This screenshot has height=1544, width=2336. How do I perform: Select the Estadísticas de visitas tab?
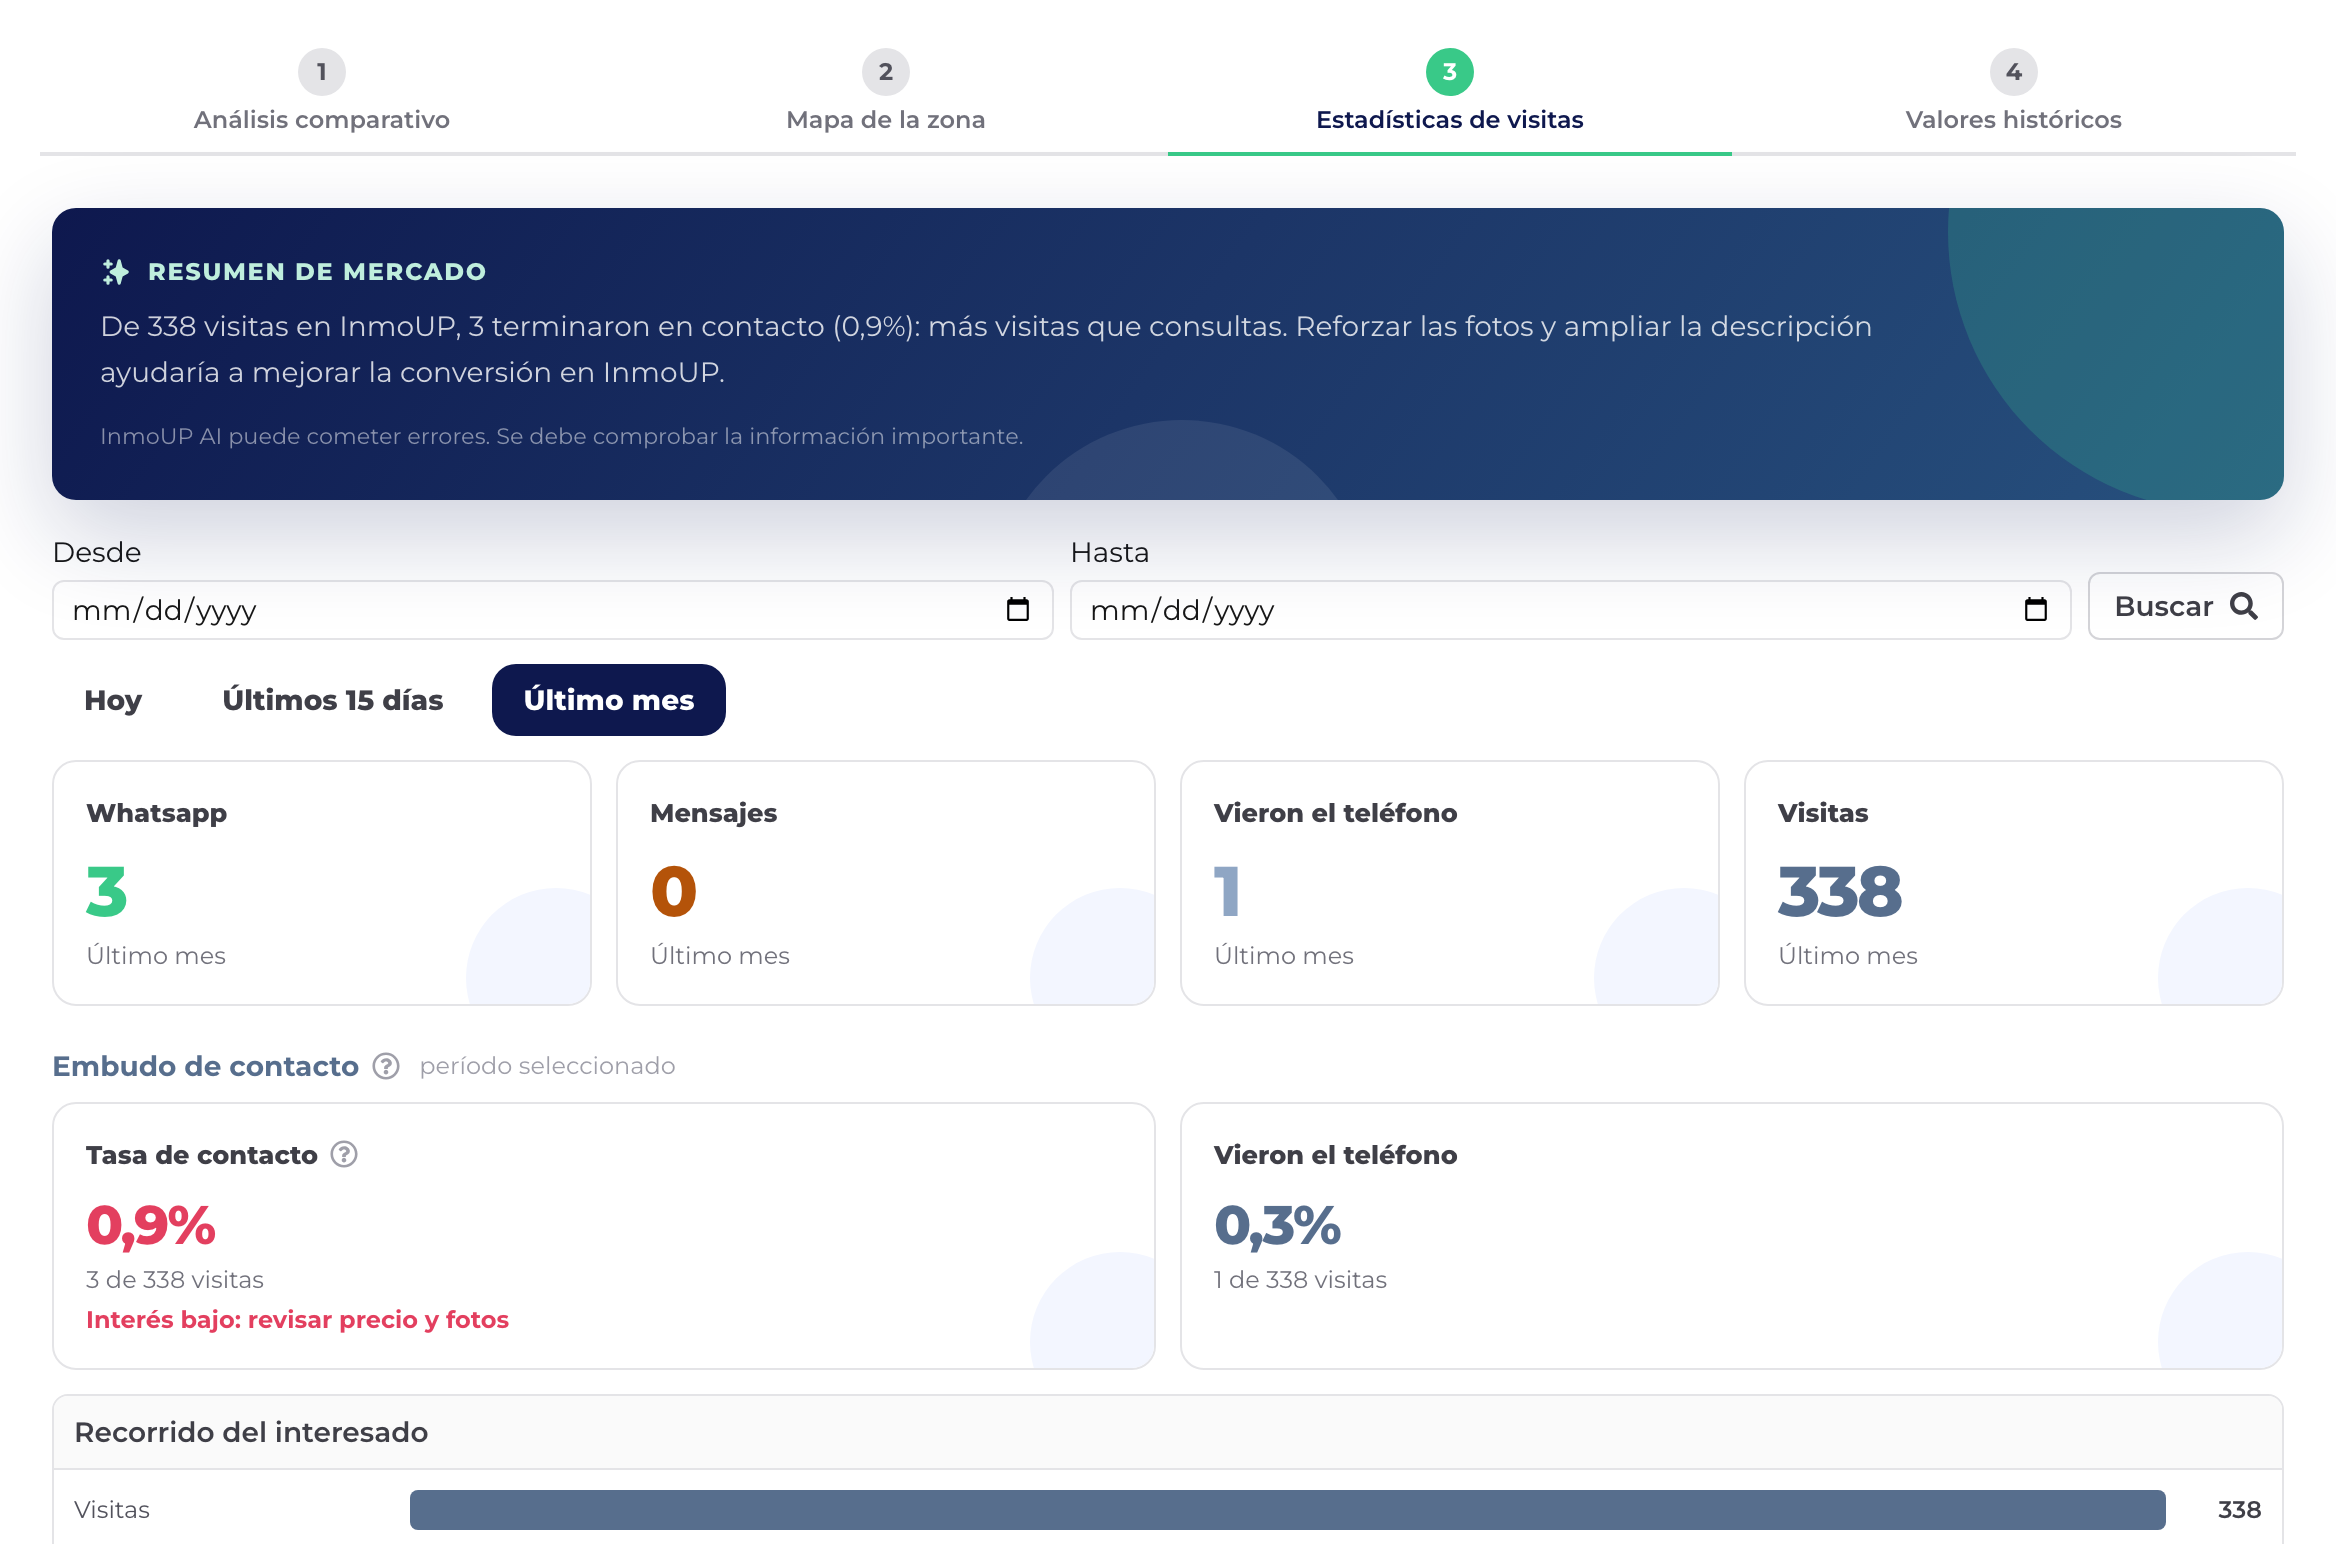1449,93
